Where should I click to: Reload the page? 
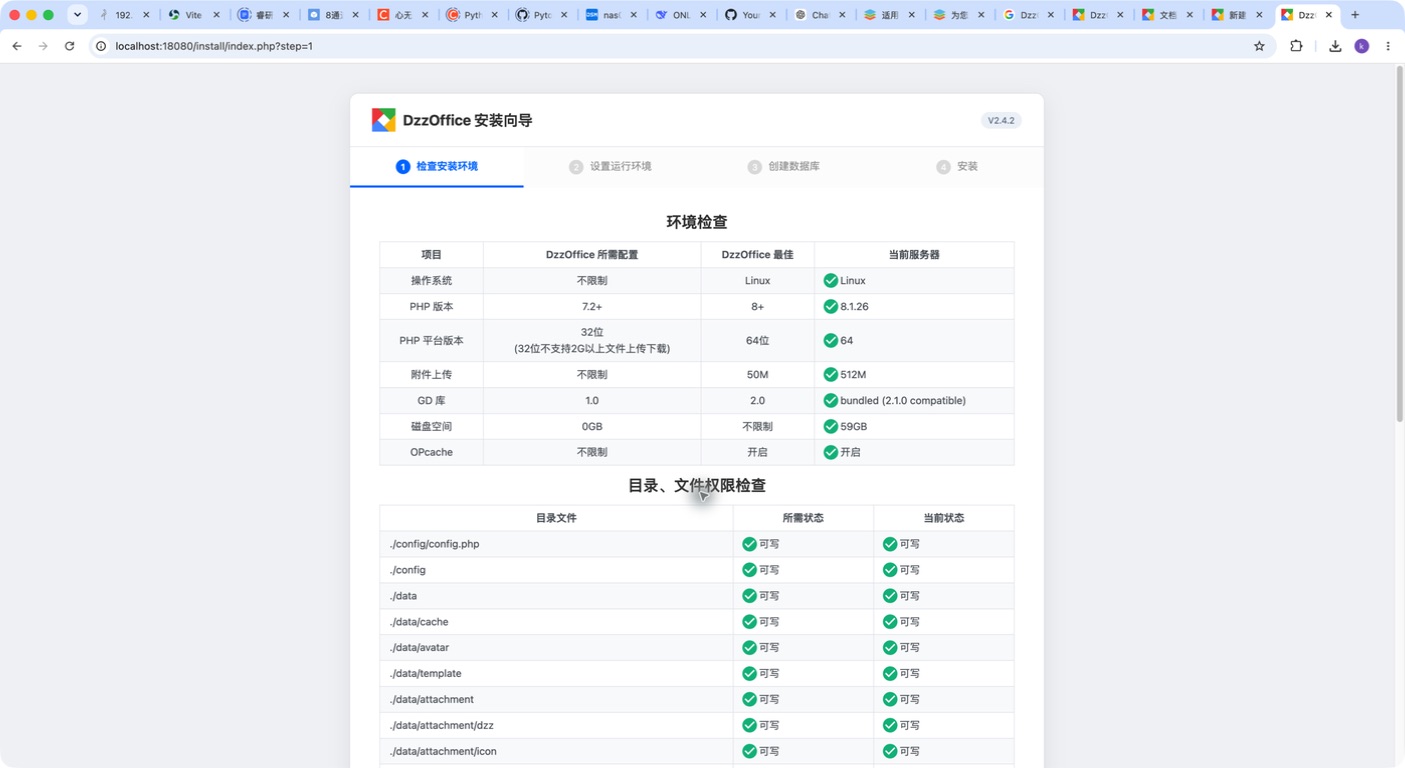tap(69, 46)
